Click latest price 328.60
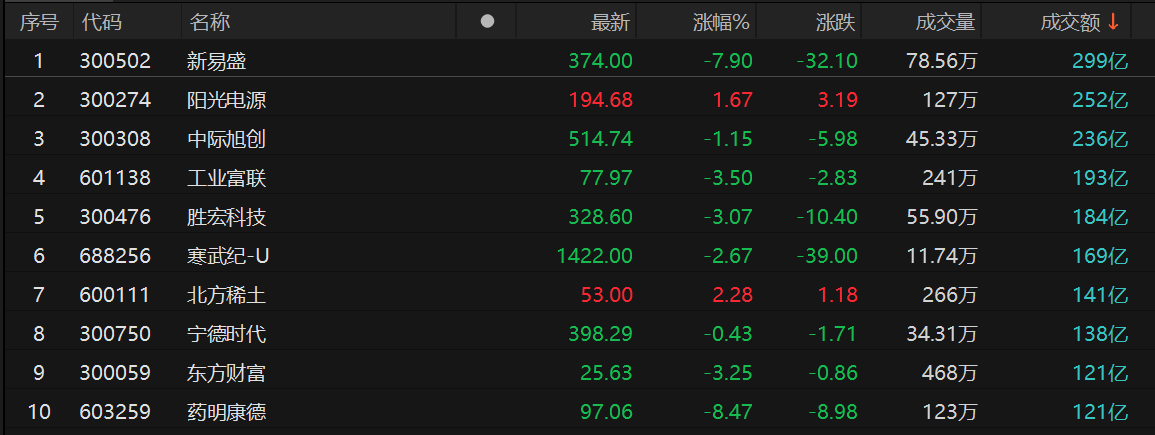This screenshot has height=435, width=1155. click(x=600, y=217)
